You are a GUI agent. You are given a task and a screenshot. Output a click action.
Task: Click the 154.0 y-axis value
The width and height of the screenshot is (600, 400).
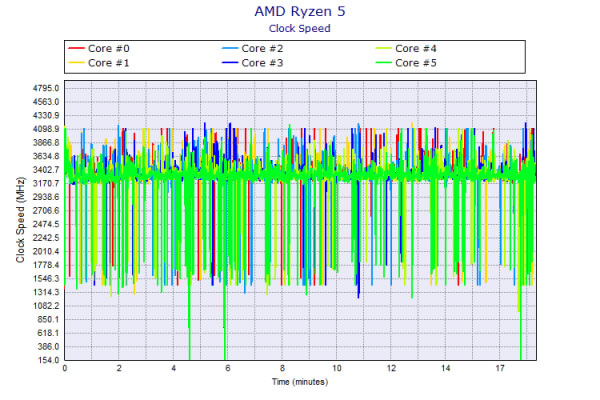(48, 360)
